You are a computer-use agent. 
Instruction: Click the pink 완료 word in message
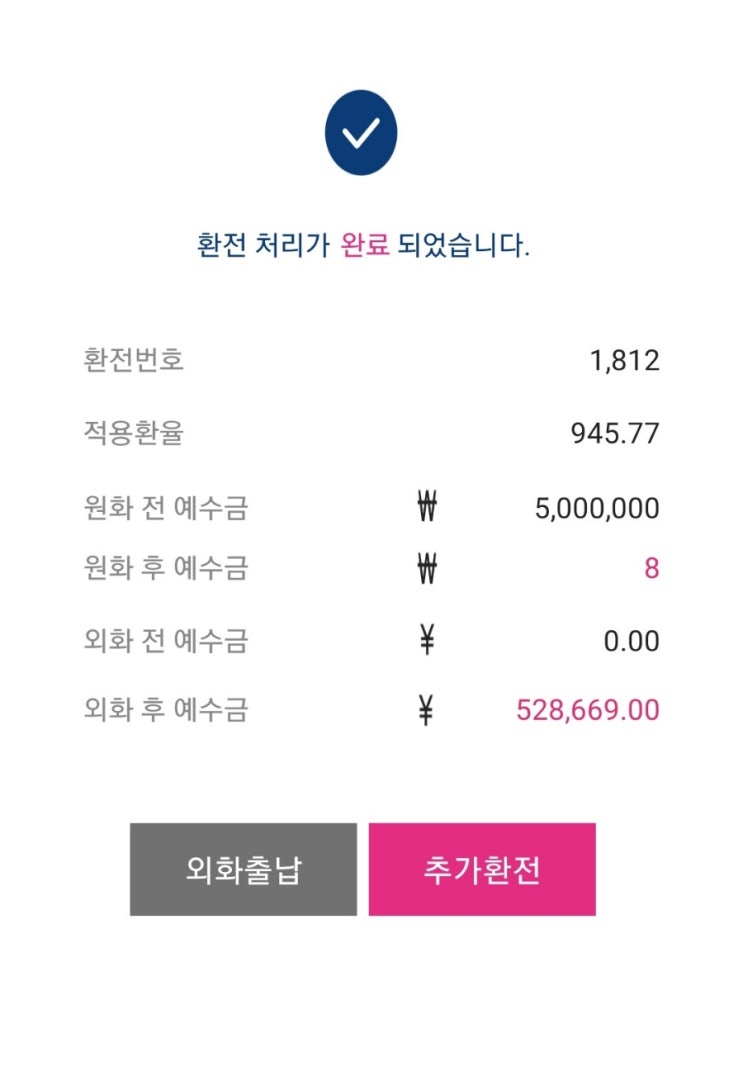[365, 245]
